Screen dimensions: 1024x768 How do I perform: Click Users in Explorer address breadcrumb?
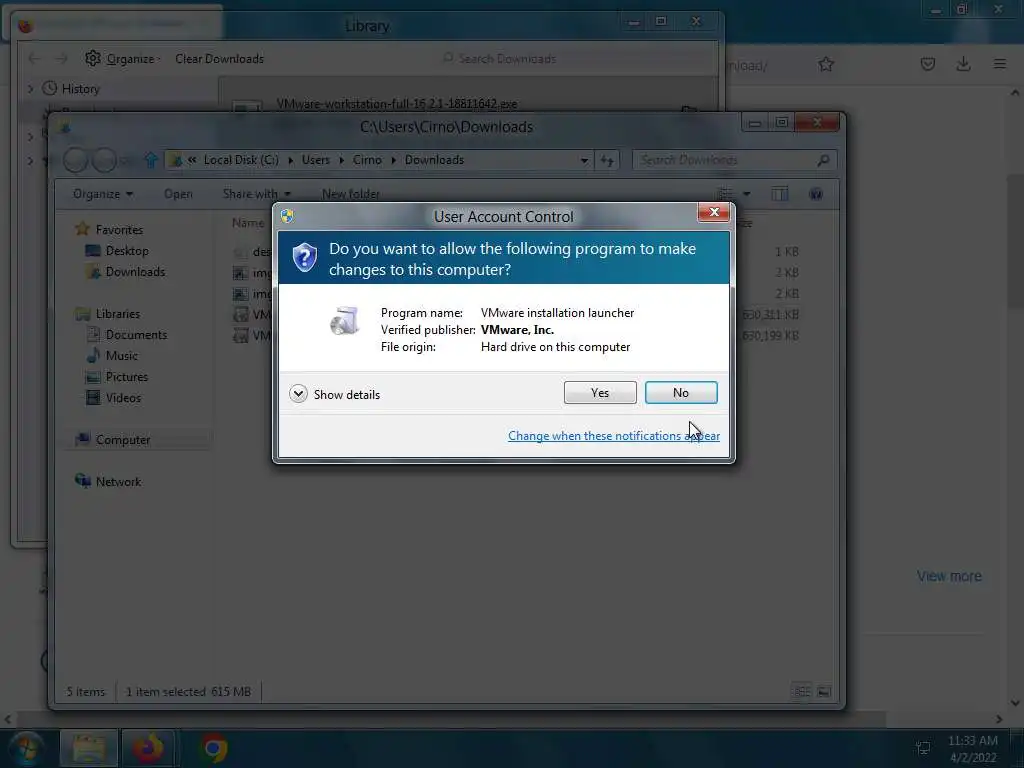(x=315, y=160)
